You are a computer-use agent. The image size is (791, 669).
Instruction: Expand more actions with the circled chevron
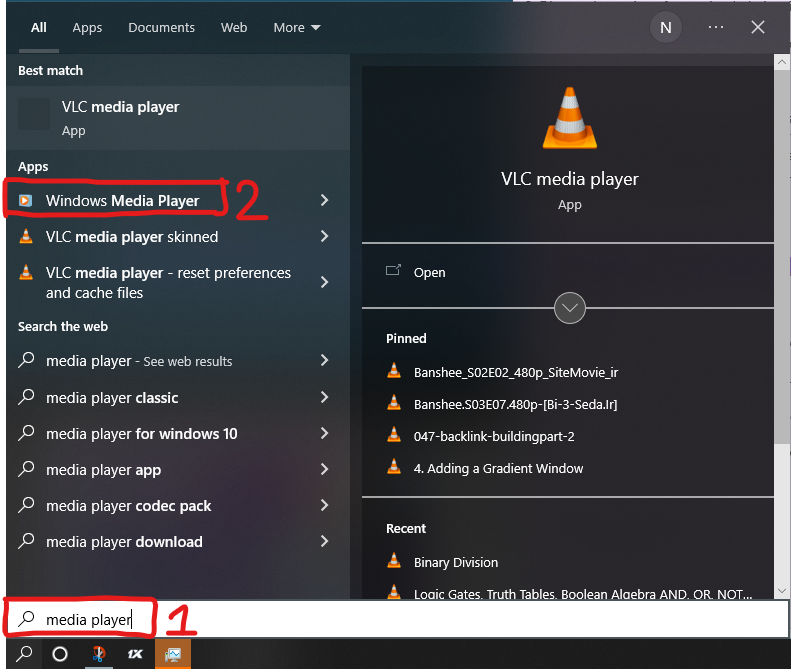pyautogui.click(x=570, y=308)
